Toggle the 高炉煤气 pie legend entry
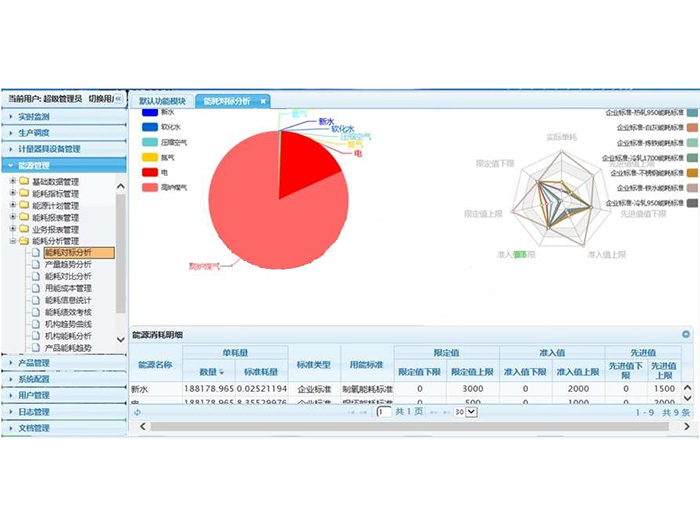 click(150, 187)
